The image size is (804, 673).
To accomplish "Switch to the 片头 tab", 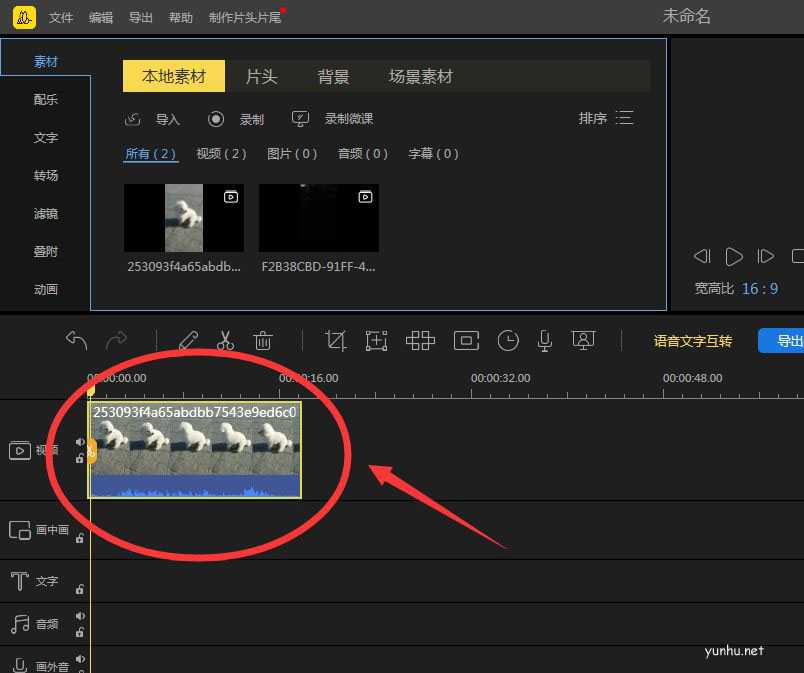I will coord(261,76).
